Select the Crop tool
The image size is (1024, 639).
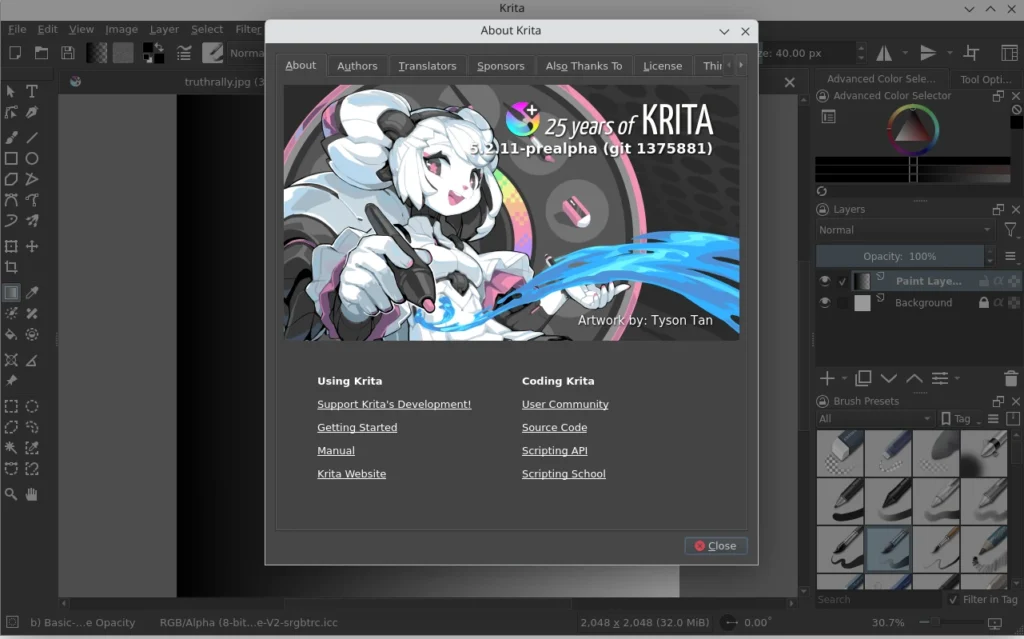(x=11, y=267)
